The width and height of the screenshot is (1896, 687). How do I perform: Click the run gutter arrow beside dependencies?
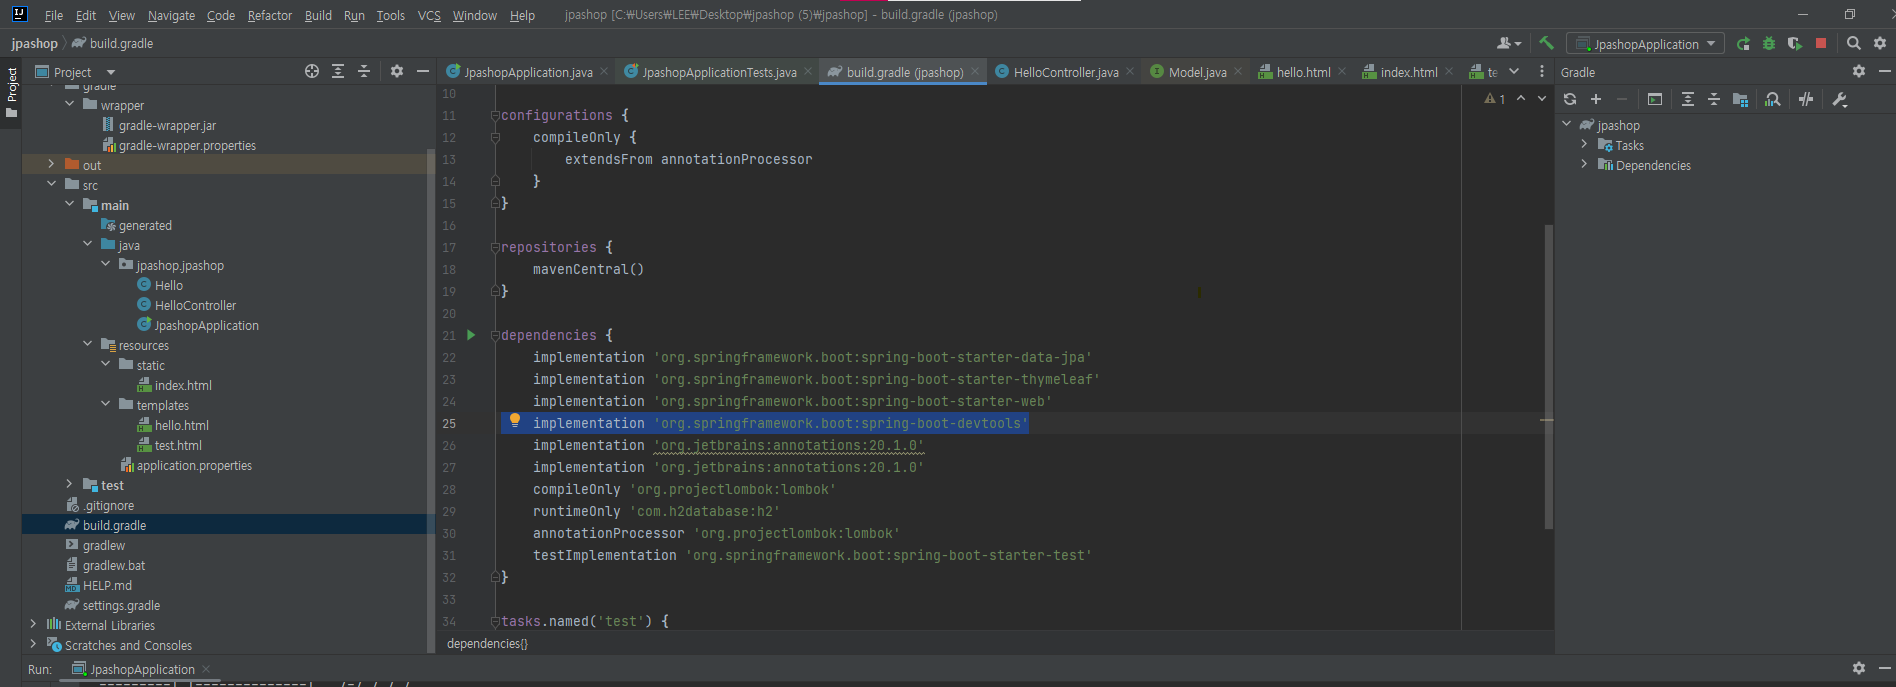pos(471,335)
